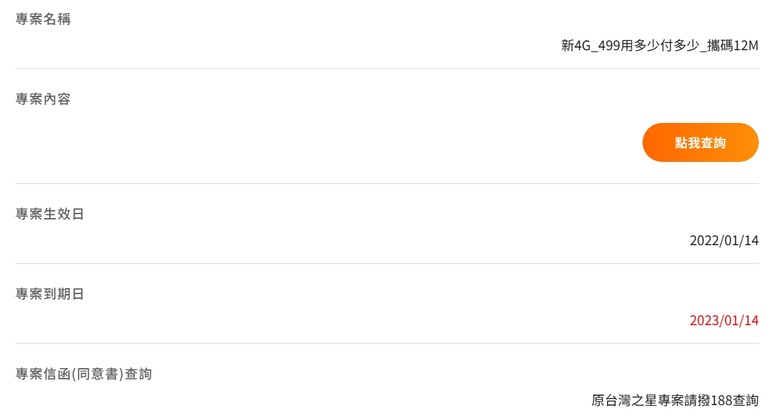Click the 專案信函(同意書)查詢 label
The height and width of the screenshot is (417, 780).
coord(84,374)
